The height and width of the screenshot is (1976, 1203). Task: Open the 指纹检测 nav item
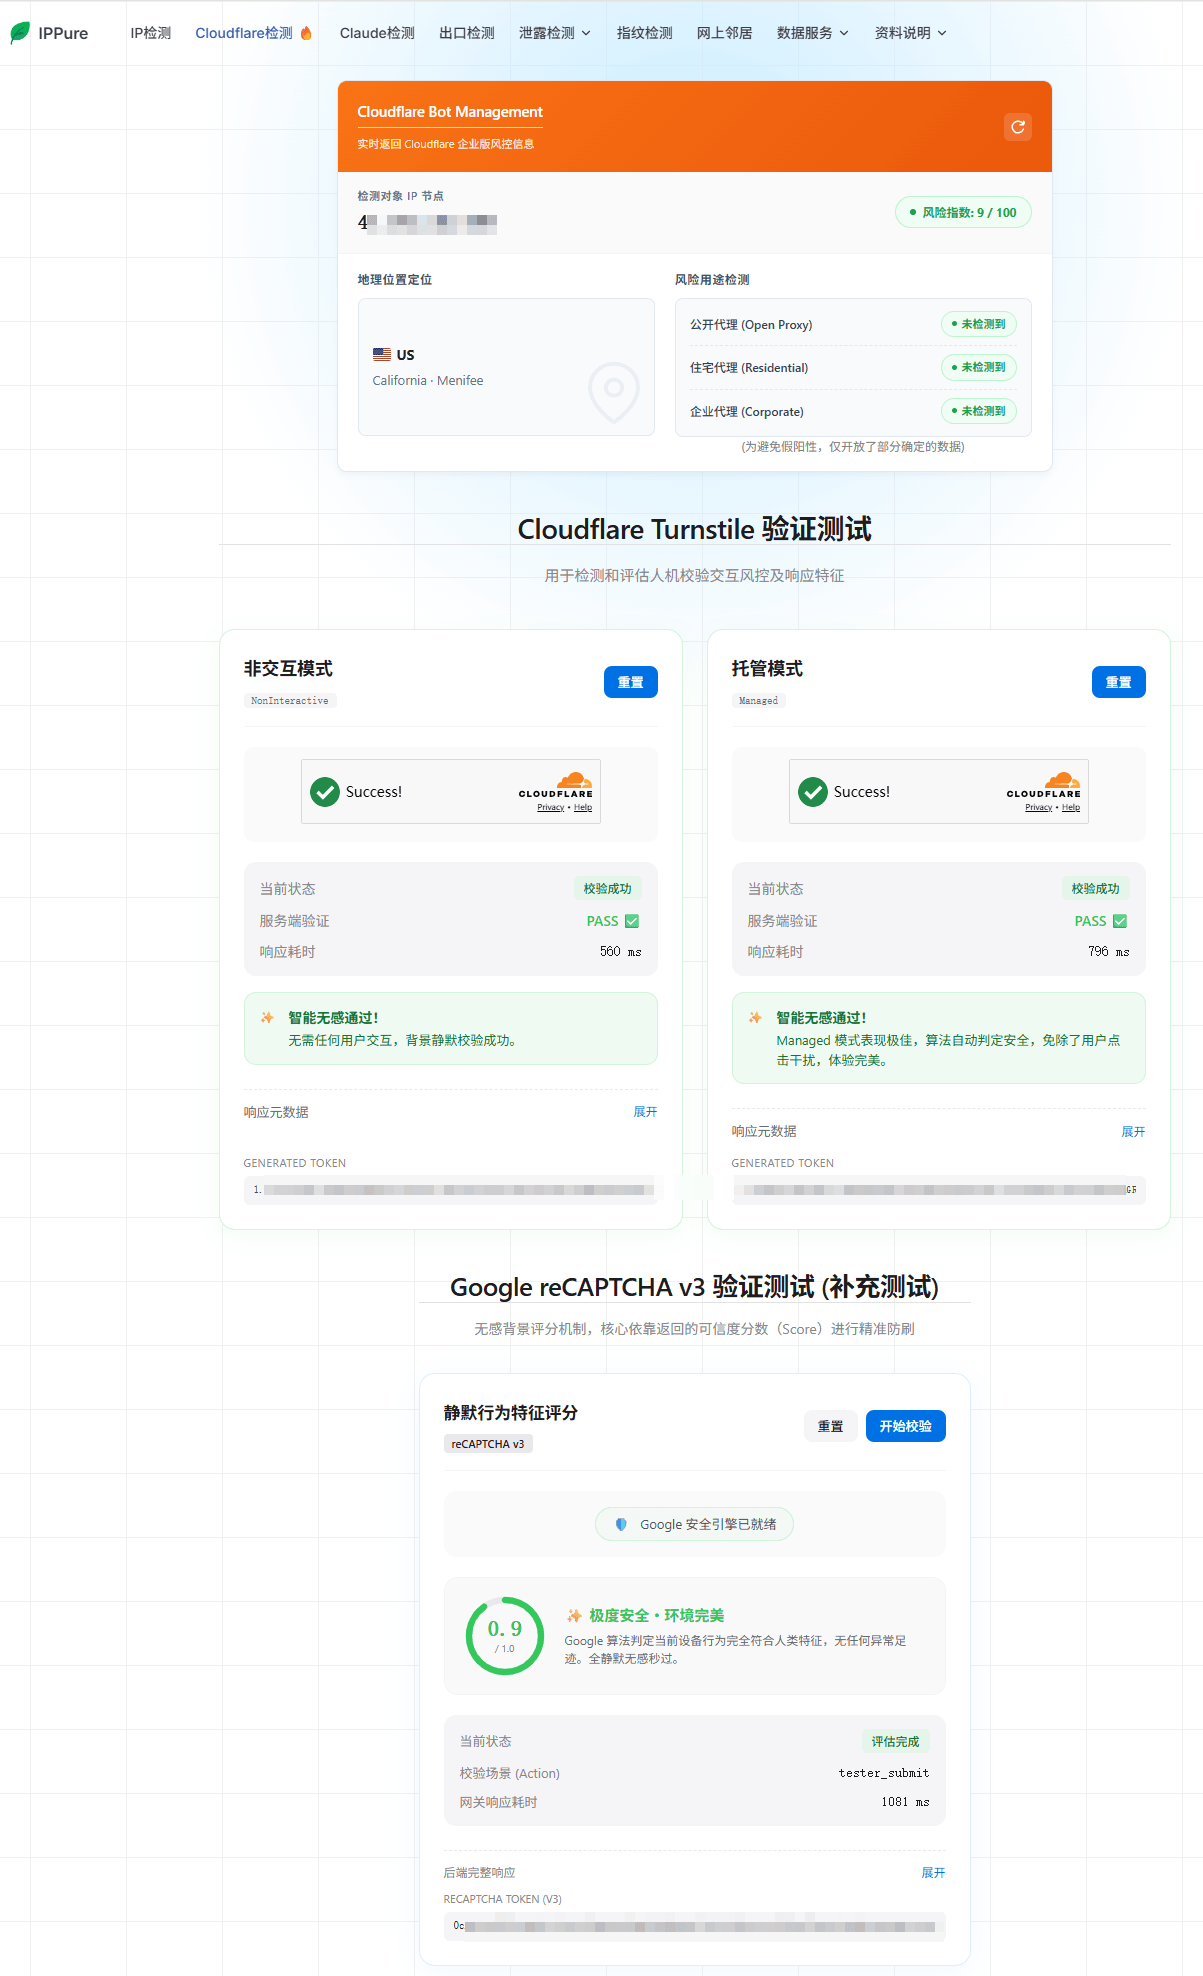coord(645,33)
